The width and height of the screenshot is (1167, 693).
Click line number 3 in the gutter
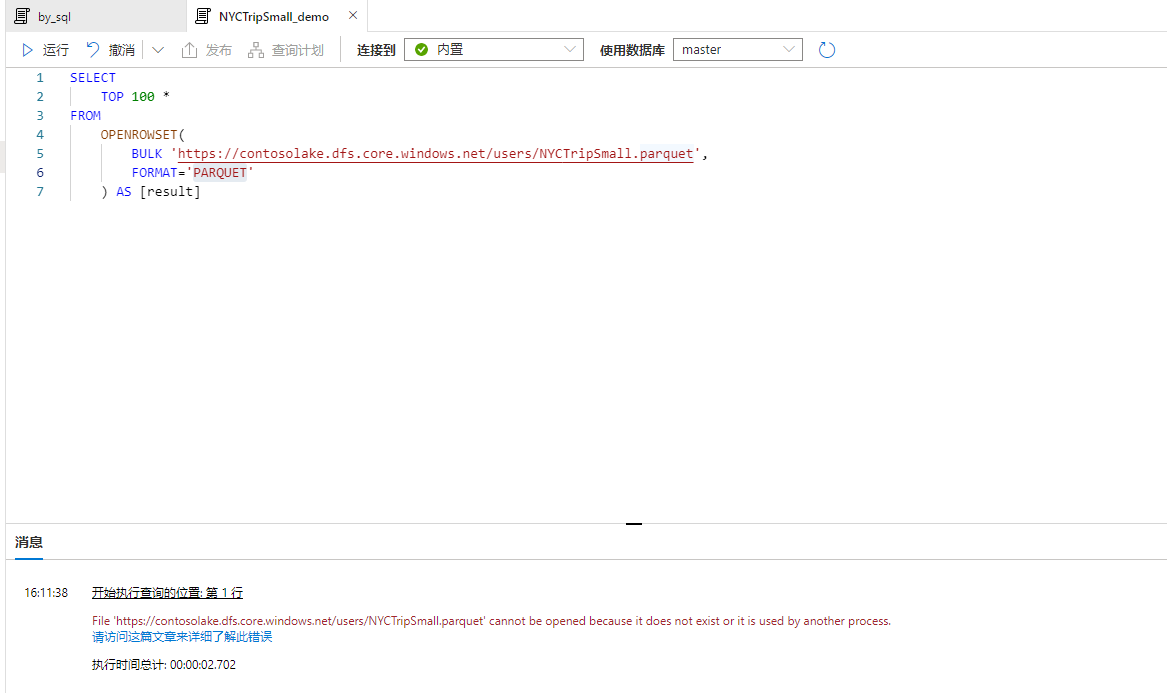40,115
